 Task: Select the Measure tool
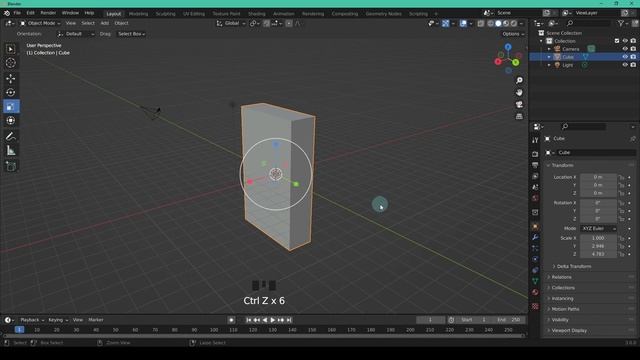coord(11,151)
